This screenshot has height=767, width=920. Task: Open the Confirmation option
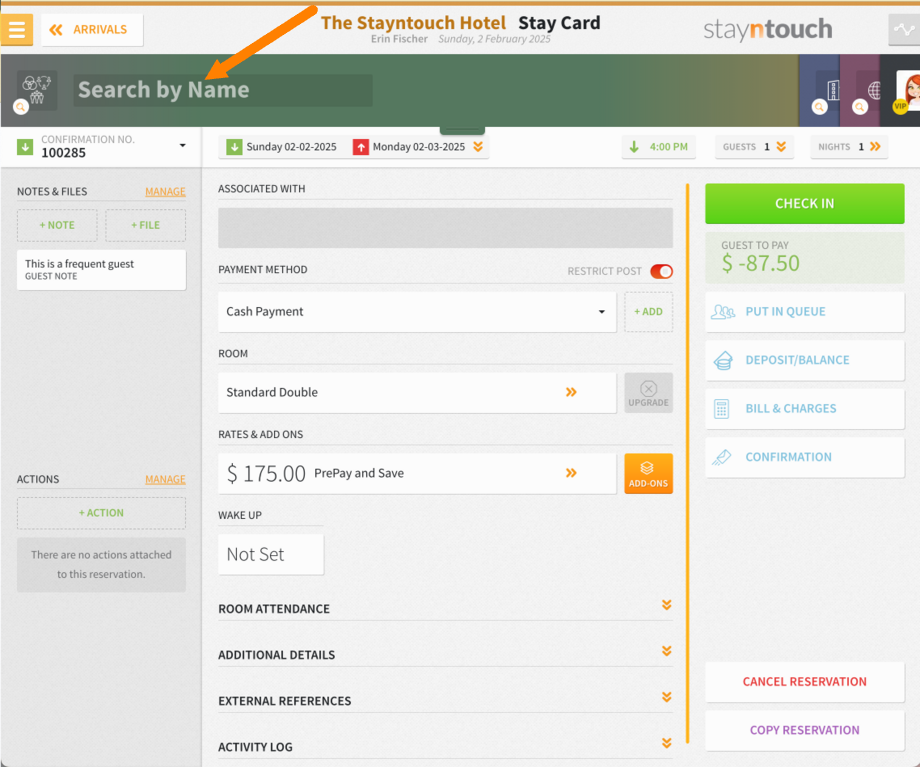(804, 457)
